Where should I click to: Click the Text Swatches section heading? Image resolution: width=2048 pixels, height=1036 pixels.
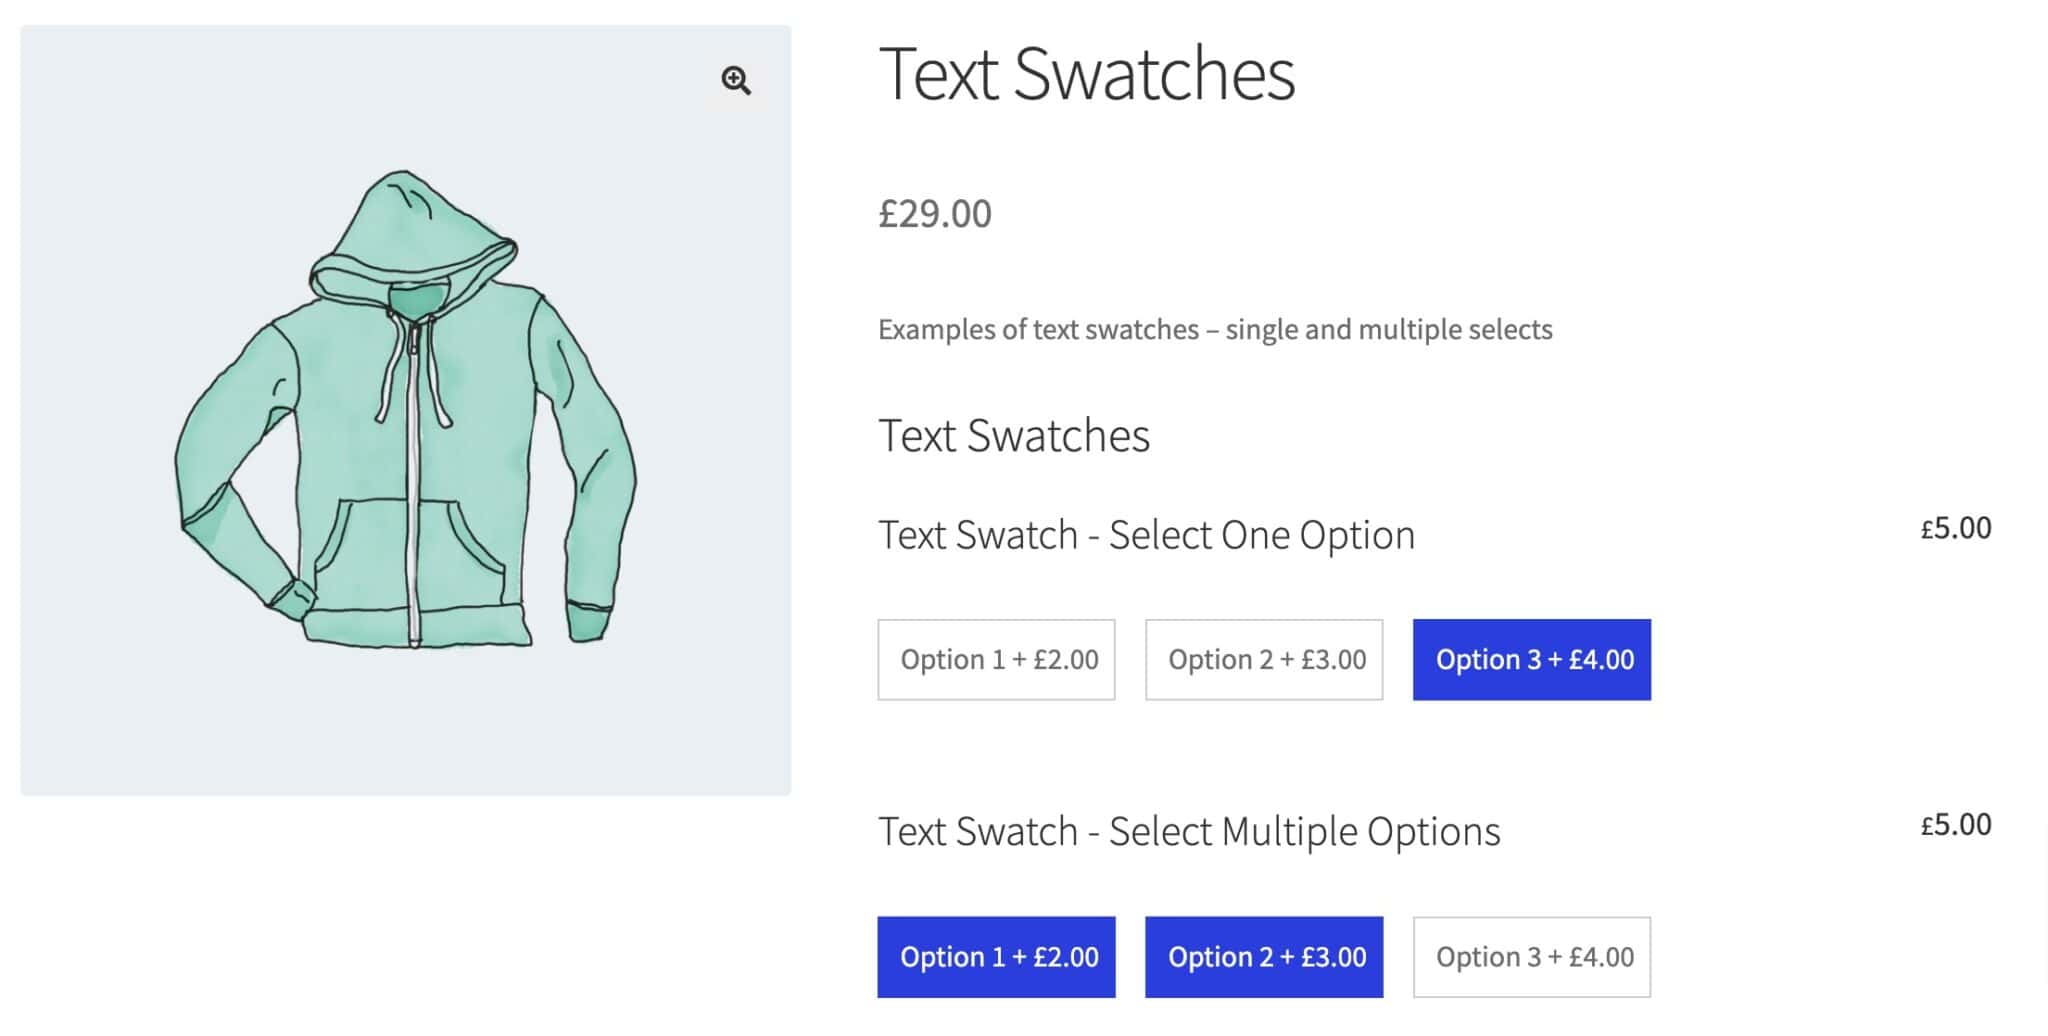pyautogui.click(x=1013, y=434)
